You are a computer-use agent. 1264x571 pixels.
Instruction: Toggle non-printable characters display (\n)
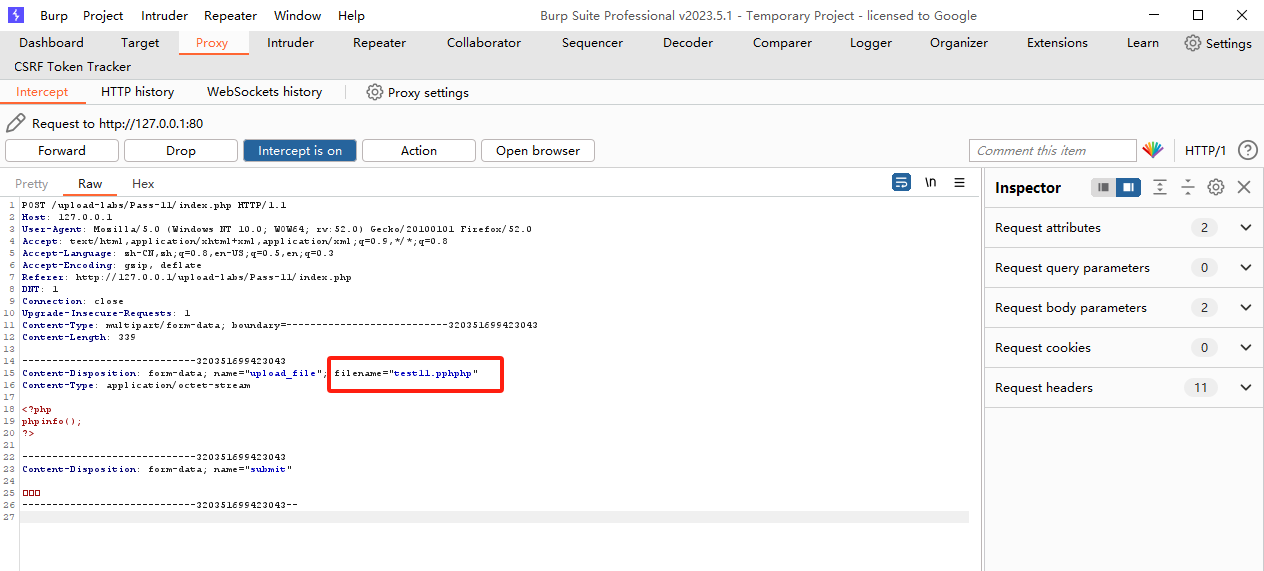(930, 182)
